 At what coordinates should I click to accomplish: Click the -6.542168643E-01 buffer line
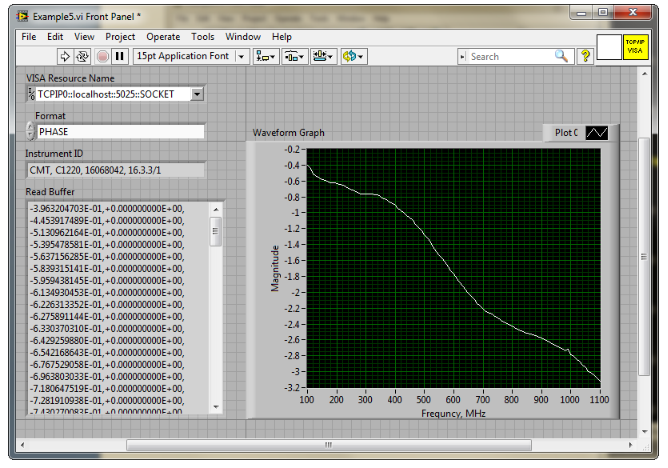tap(107, 353)
